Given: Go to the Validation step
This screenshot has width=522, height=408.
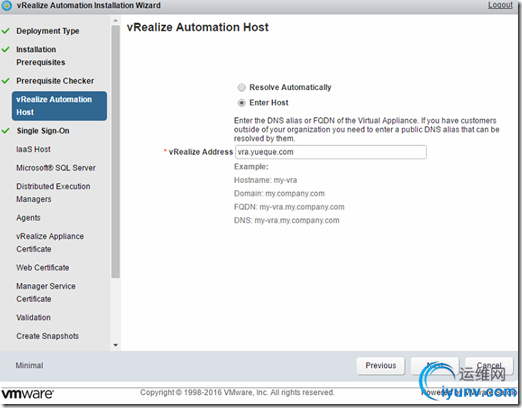Looking at the screenshot, I should 33,317.
